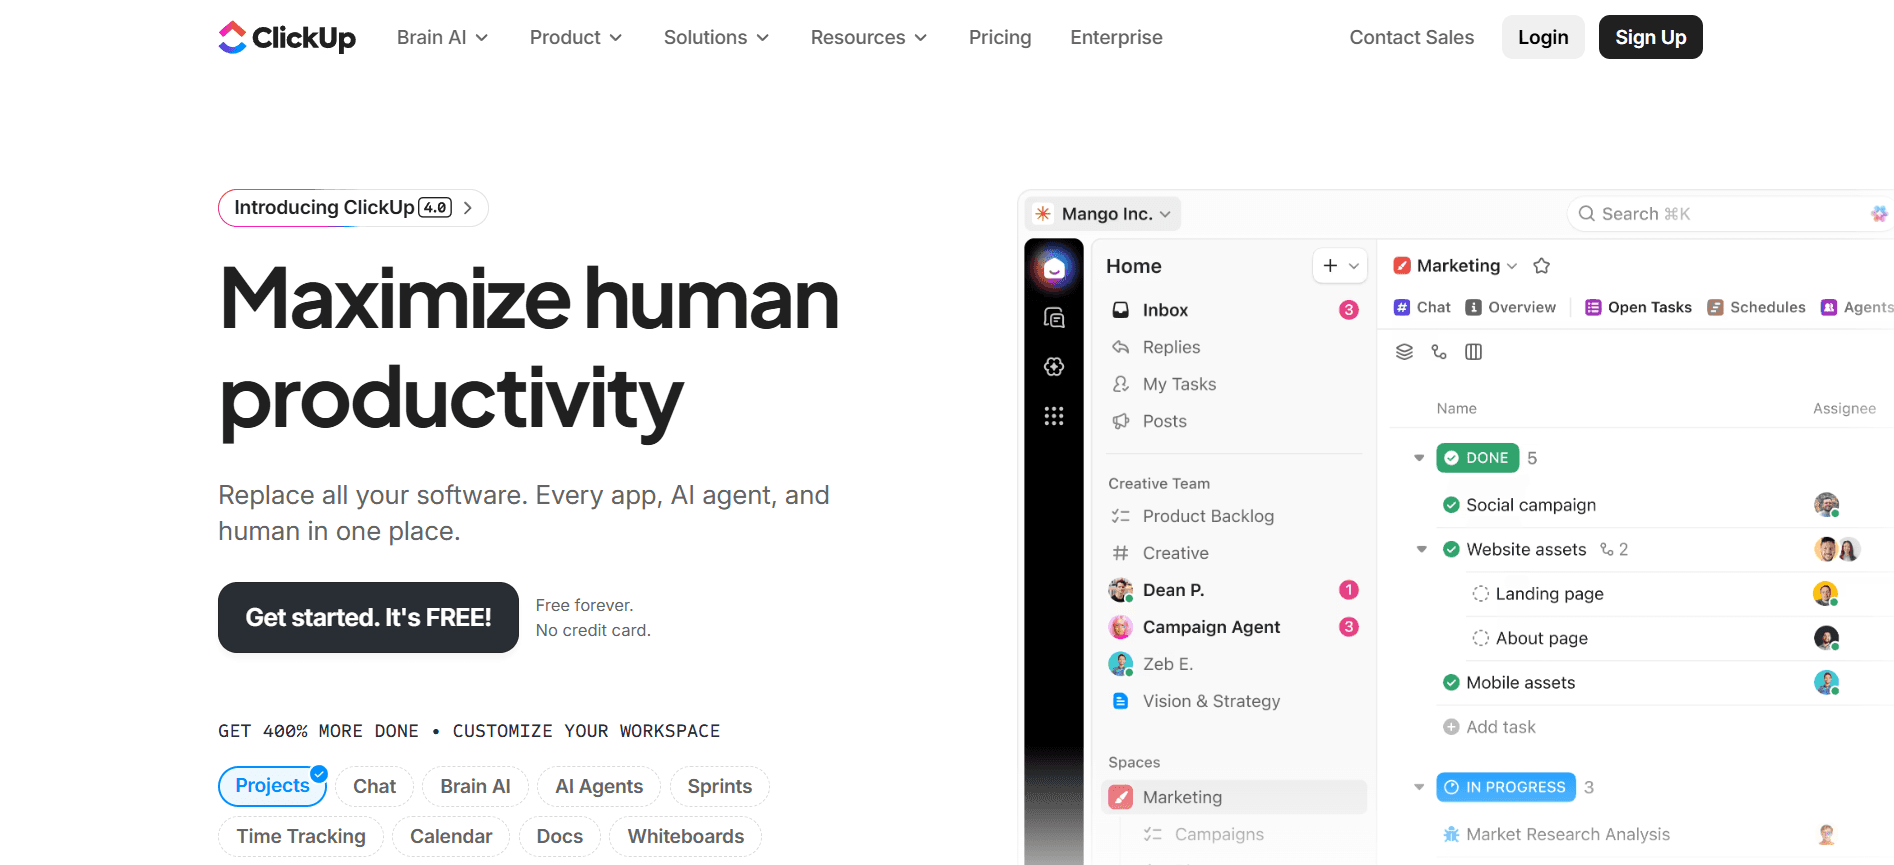This screenshot has width=1894, height=865.
Task: Toggle Social campaign completed checkmark
Action: pyautogui.click(x=1451, y=505)
